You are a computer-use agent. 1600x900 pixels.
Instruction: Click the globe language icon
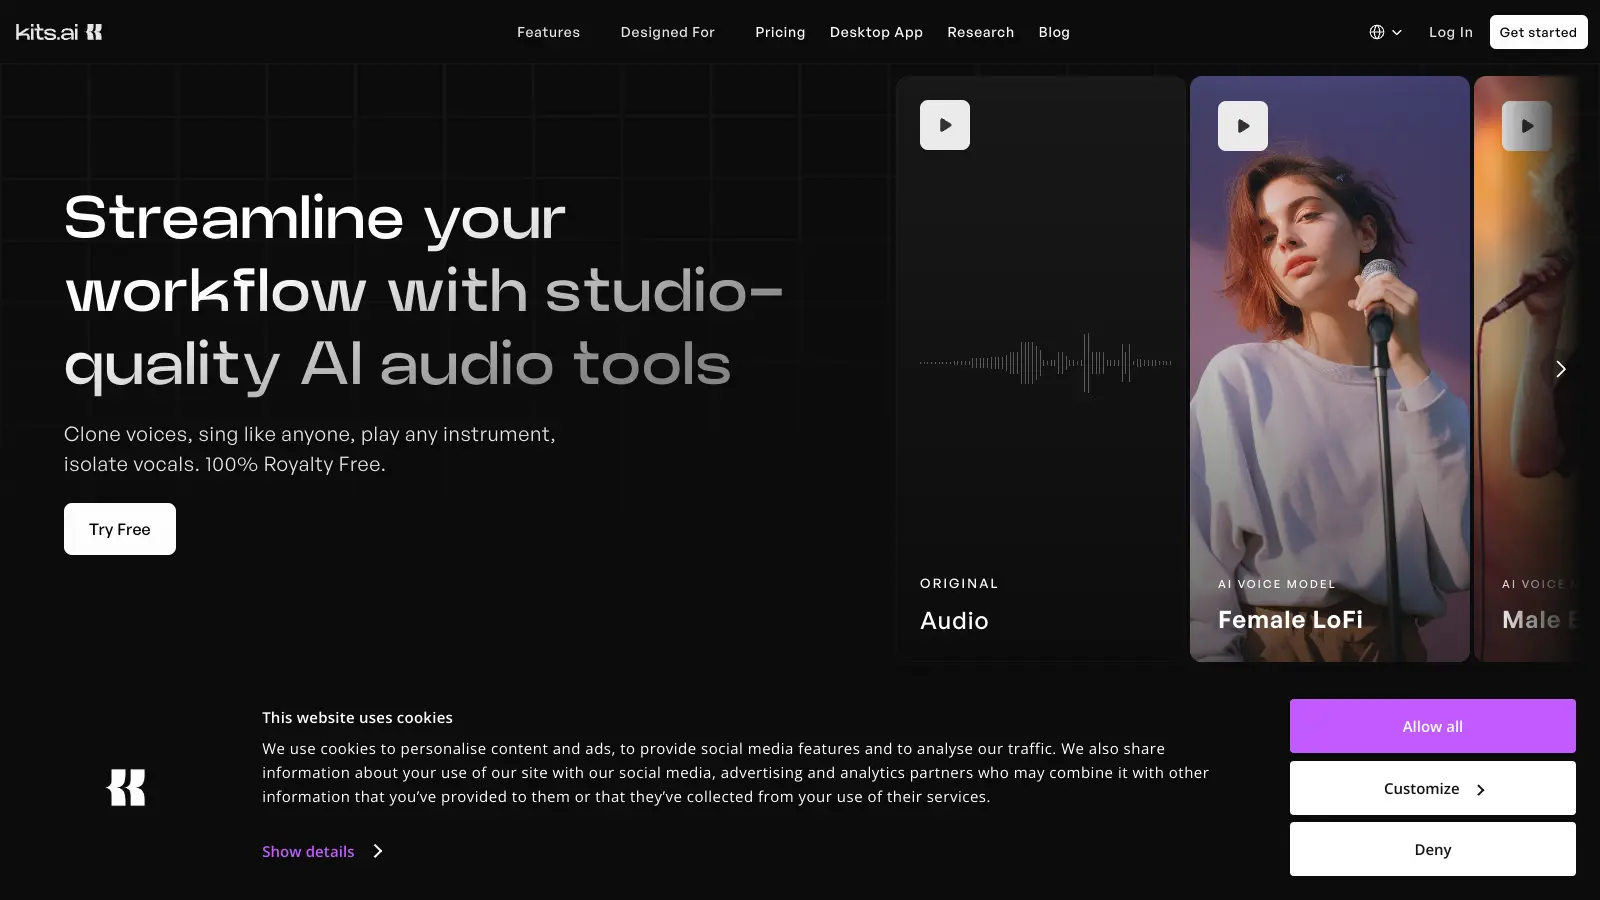click(1377, 32)
